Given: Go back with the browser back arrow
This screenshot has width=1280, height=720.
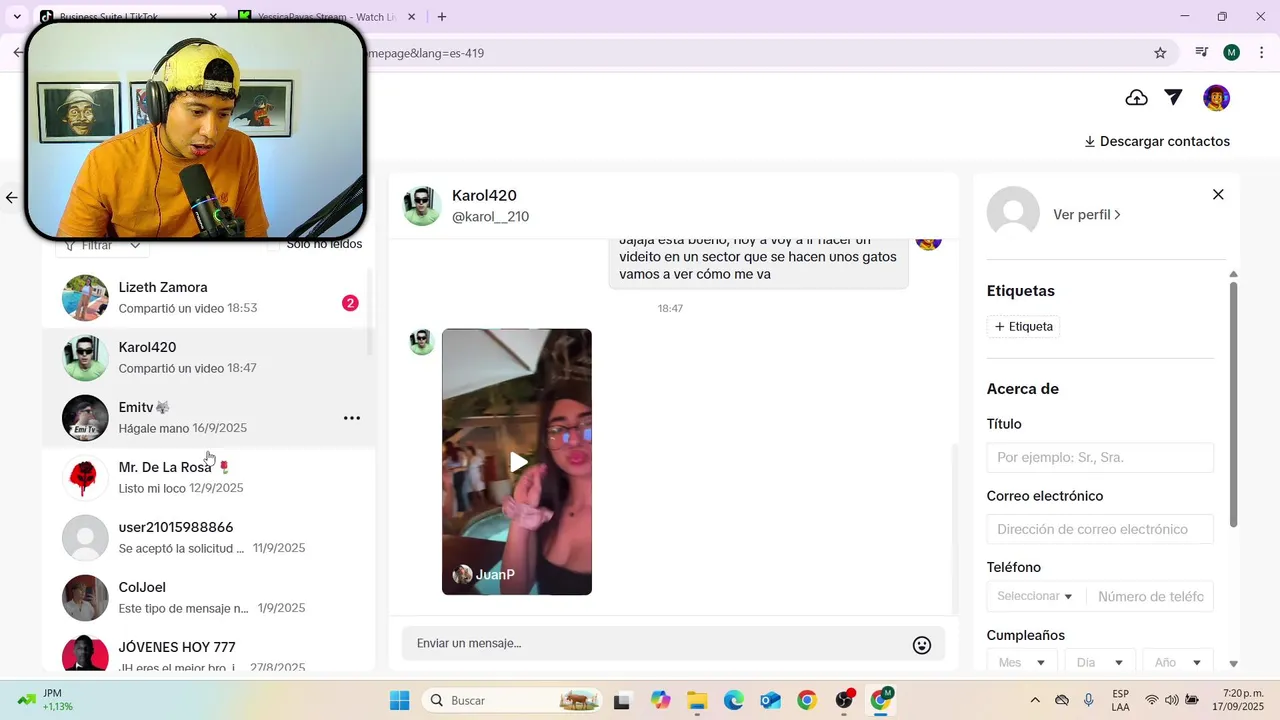Looking at the screenshot, I should click(x=17, y=53).
